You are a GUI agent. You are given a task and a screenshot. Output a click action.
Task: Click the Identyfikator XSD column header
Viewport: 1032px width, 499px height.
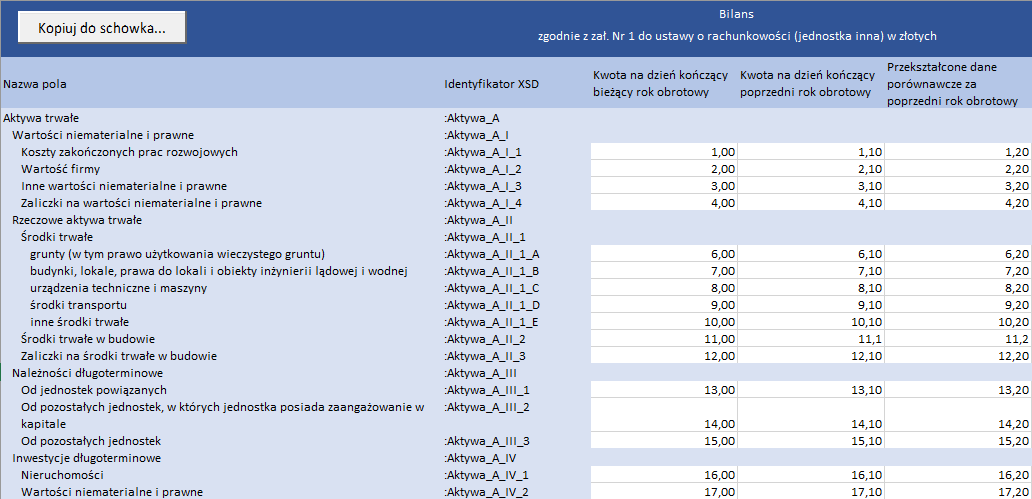[x=492, y=84]
